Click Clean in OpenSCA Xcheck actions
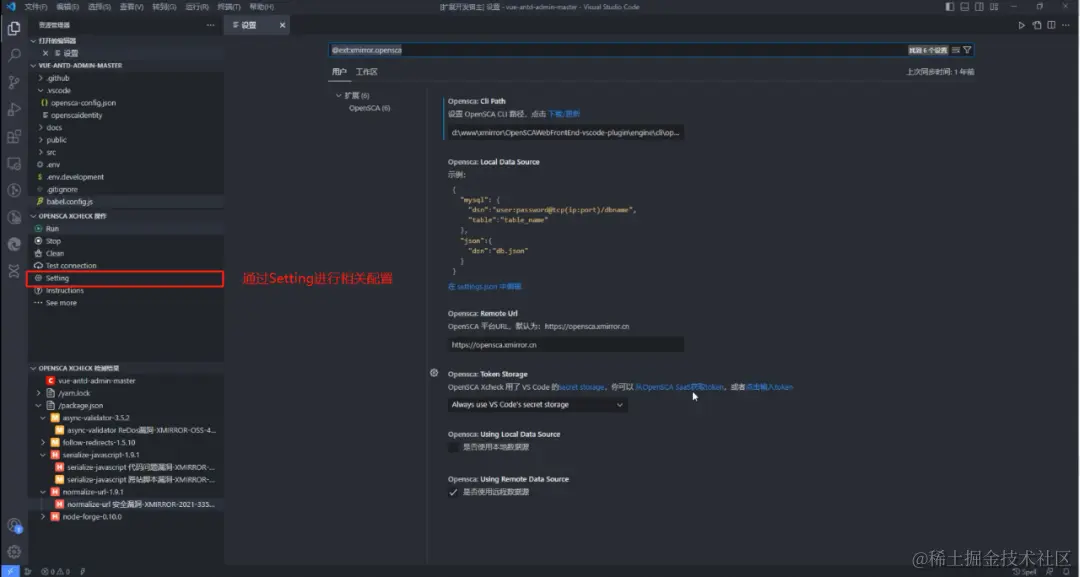The width and height of the screenshot is (1080, 577). 125,253
